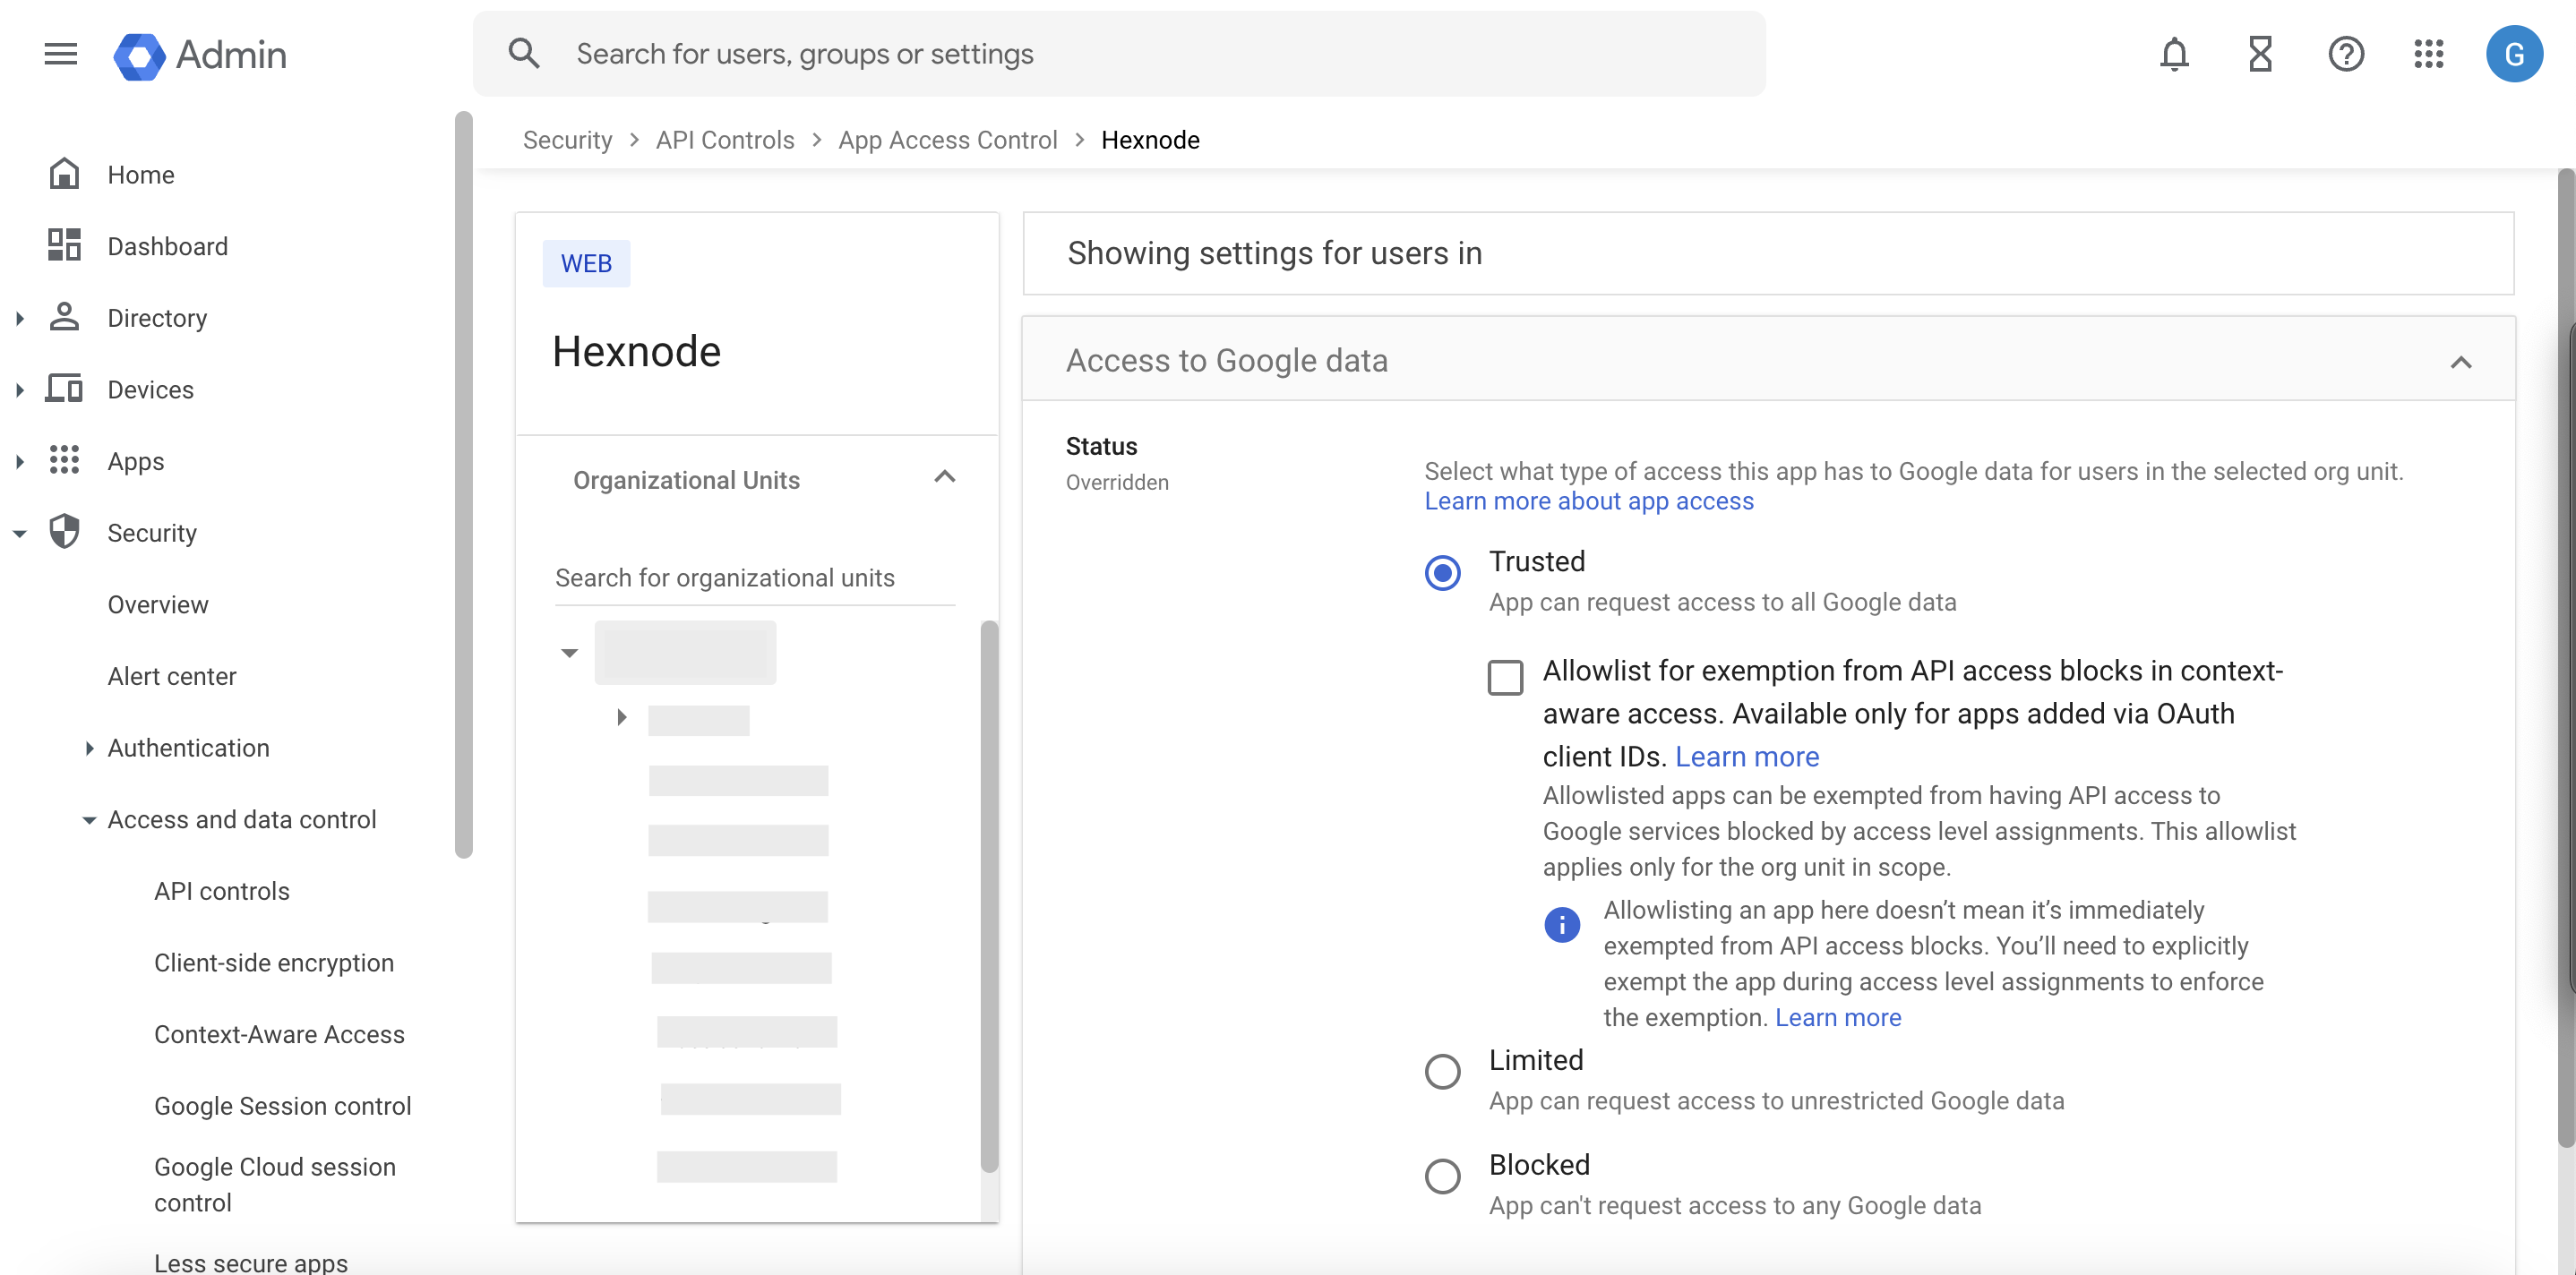
Task: Click the search magnifier icon
Action: tap(524, 54)
